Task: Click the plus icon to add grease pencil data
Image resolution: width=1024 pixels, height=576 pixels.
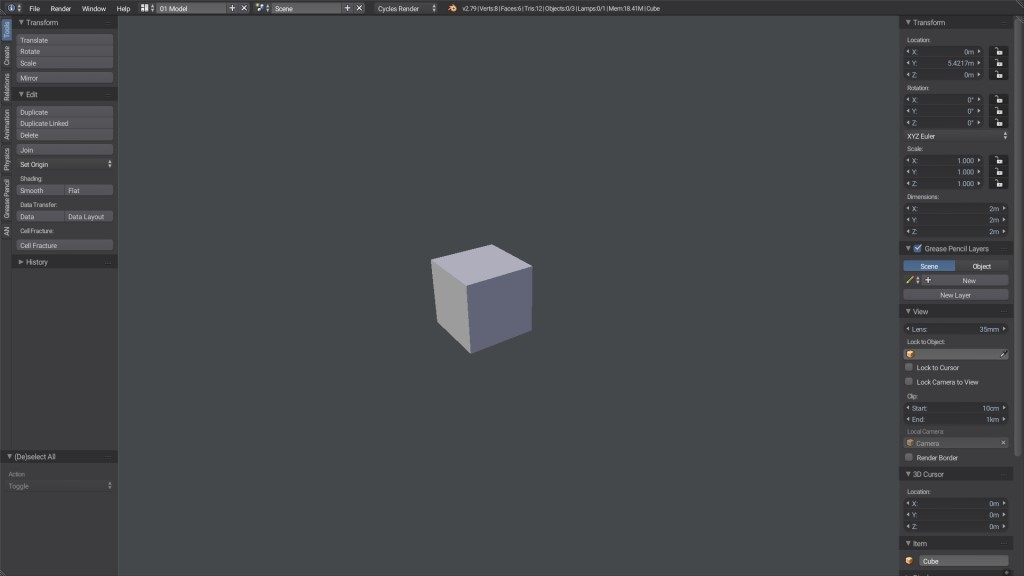Action: 929,281
